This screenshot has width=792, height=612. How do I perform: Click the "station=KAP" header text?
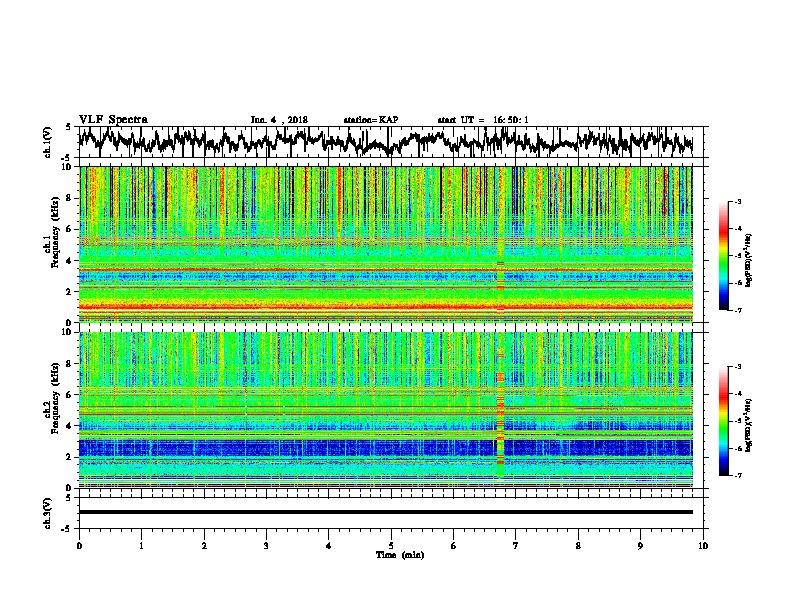click(x=371, y=120)
